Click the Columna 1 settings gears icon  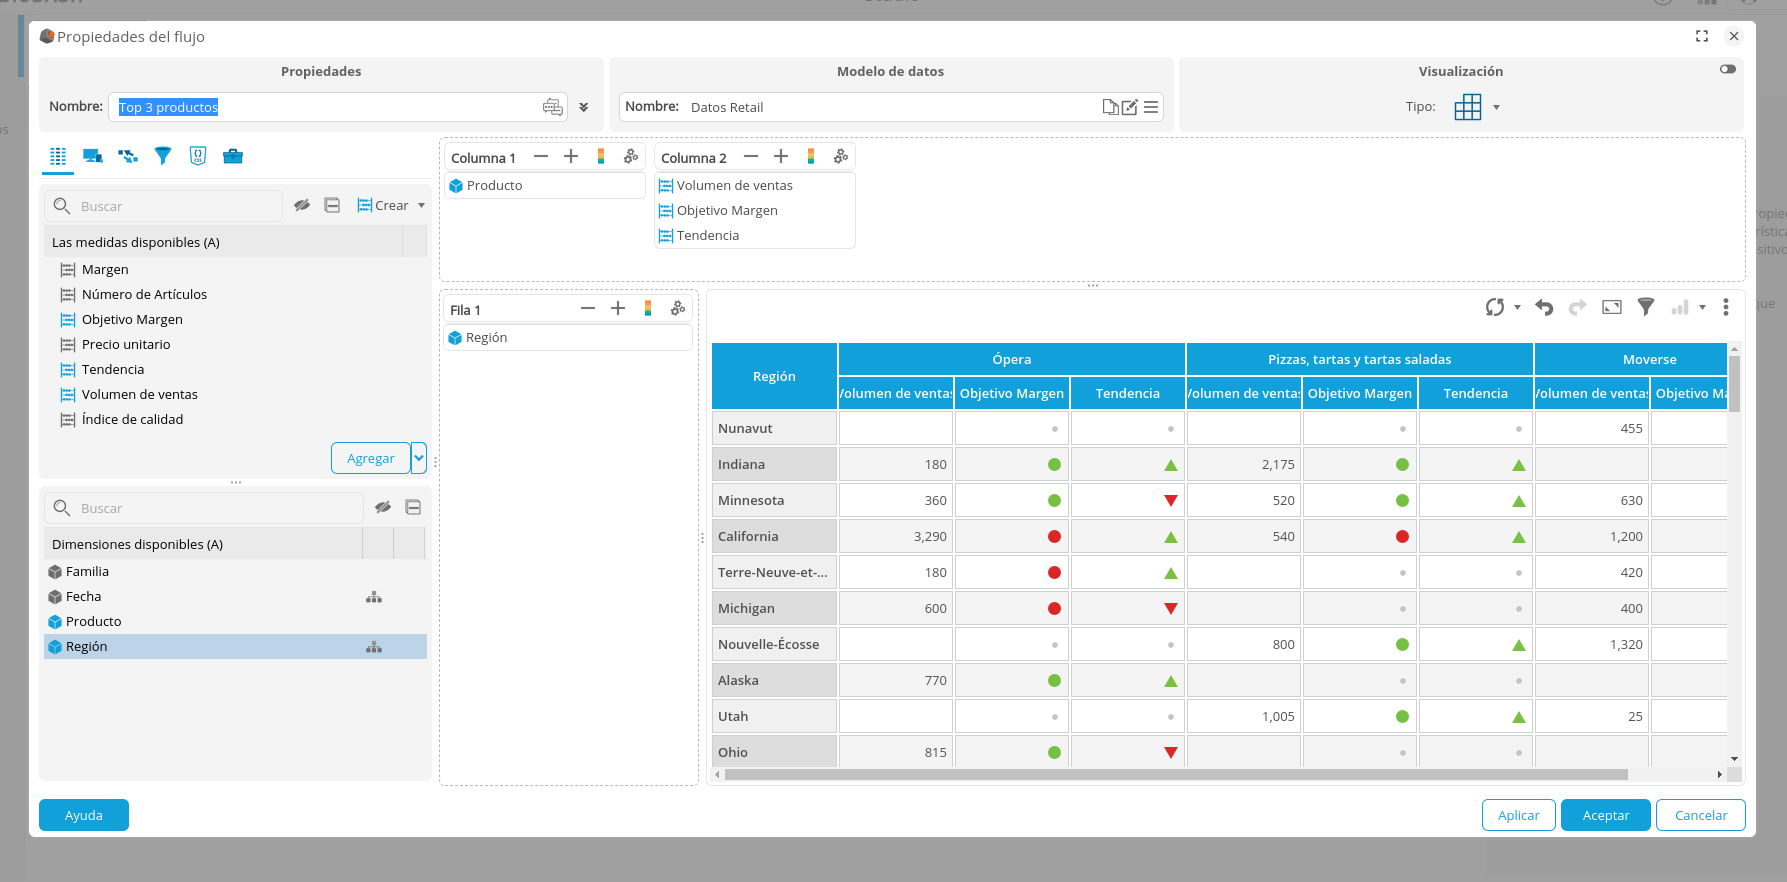click(x=631, y=157)
